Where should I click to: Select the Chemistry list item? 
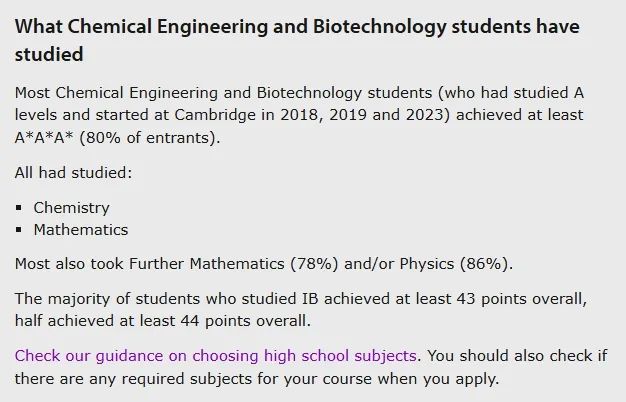point(71,208)
